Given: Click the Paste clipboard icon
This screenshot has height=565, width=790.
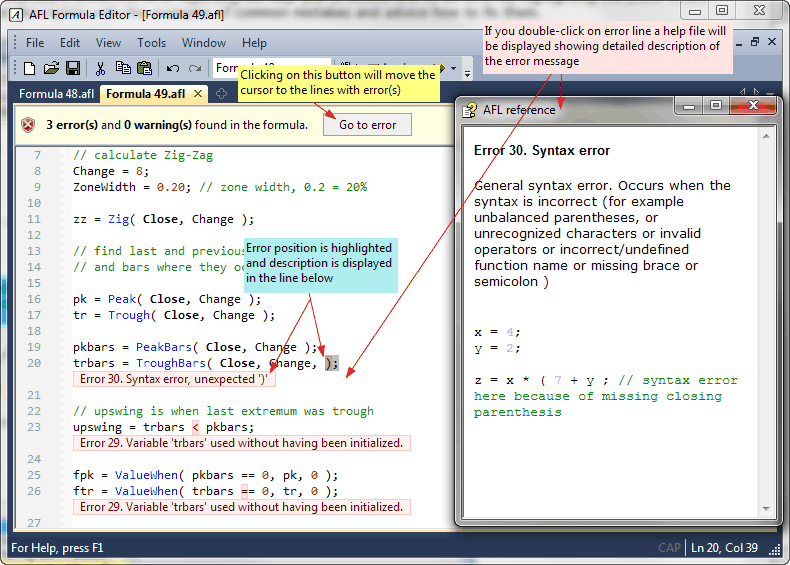Looking at the screenshot, I should 144,68.
